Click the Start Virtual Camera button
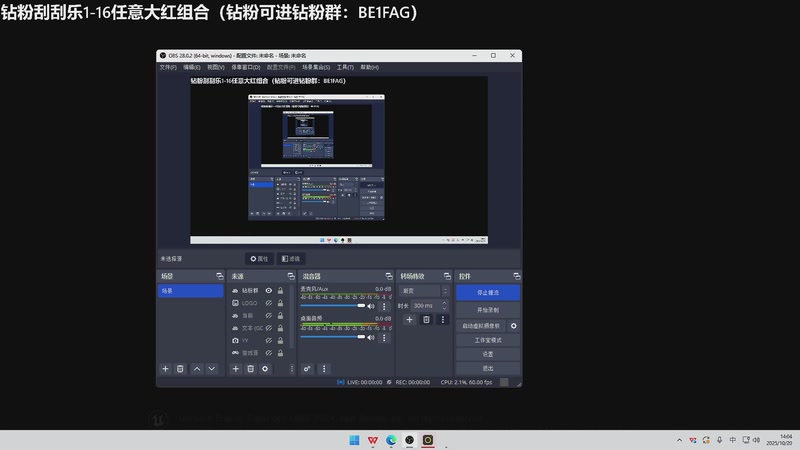This screenshot has width=800, height=450. [x=481, y=326]
